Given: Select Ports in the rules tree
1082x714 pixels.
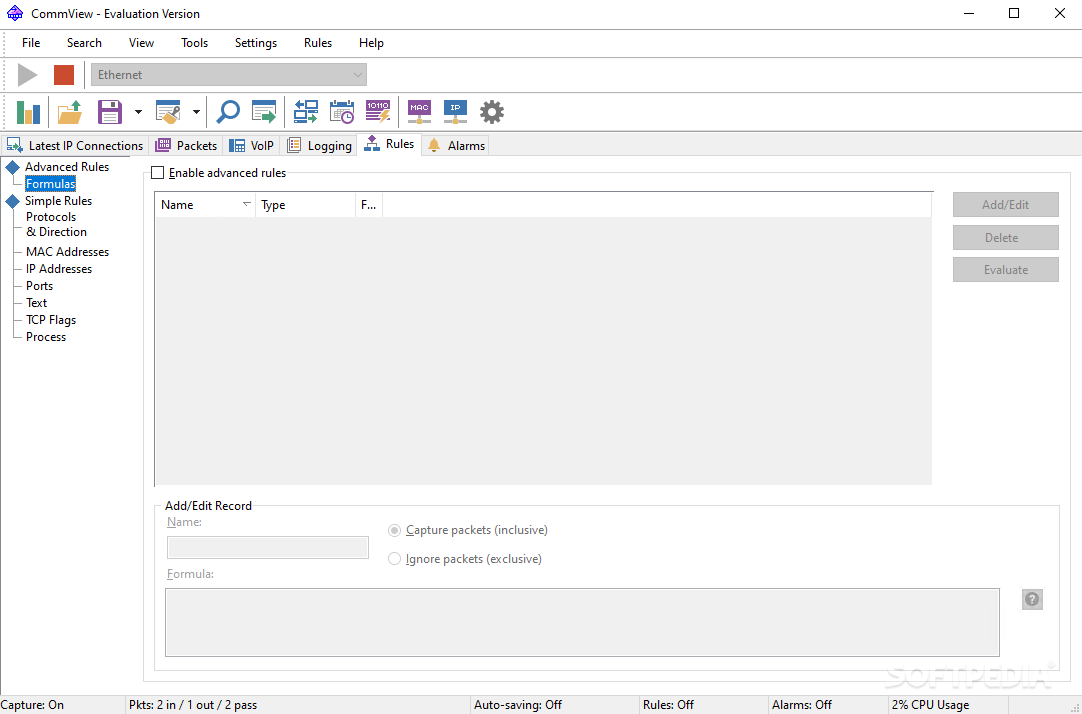Looking at the screenshot, I should click(39, 286).
